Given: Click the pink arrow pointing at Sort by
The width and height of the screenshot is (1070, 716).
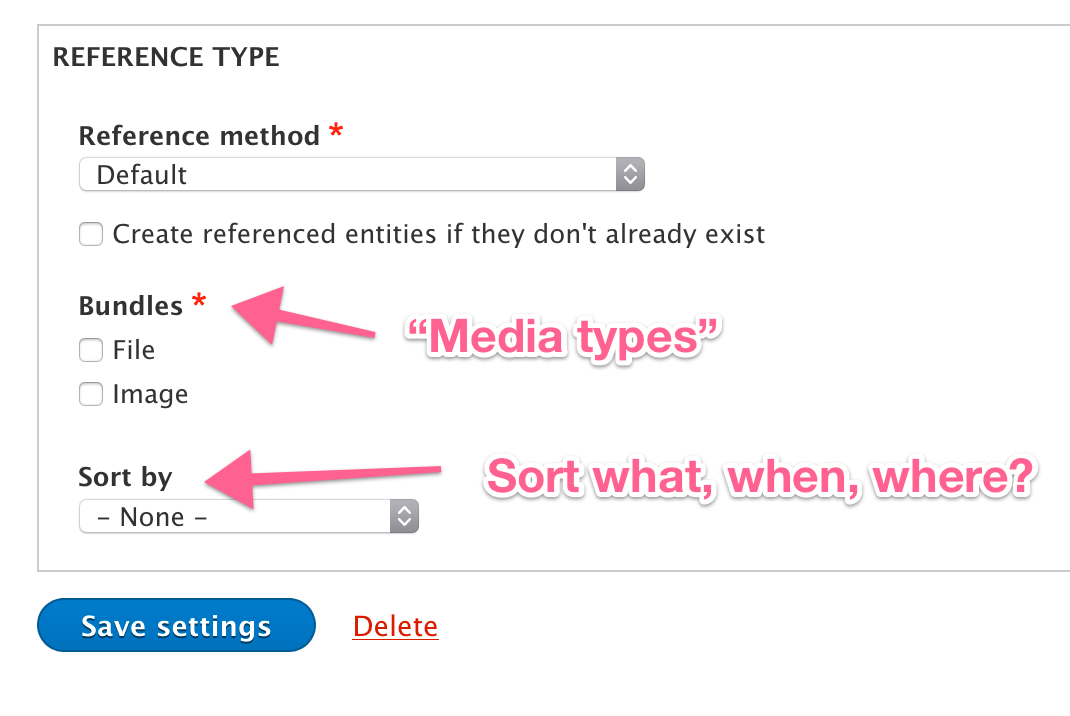Looking at the screenshot, I should click(x=323, y=478).
